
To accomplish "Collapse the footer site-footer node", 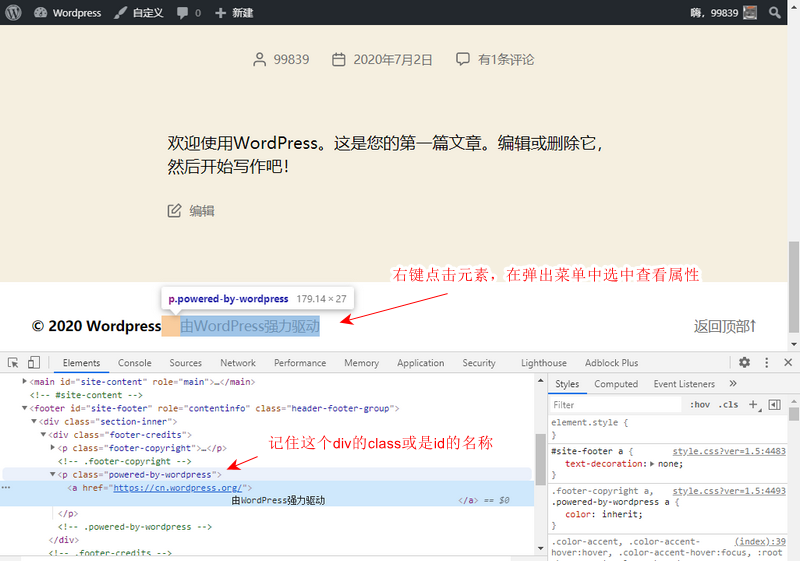I will click(x=24, y=408).
